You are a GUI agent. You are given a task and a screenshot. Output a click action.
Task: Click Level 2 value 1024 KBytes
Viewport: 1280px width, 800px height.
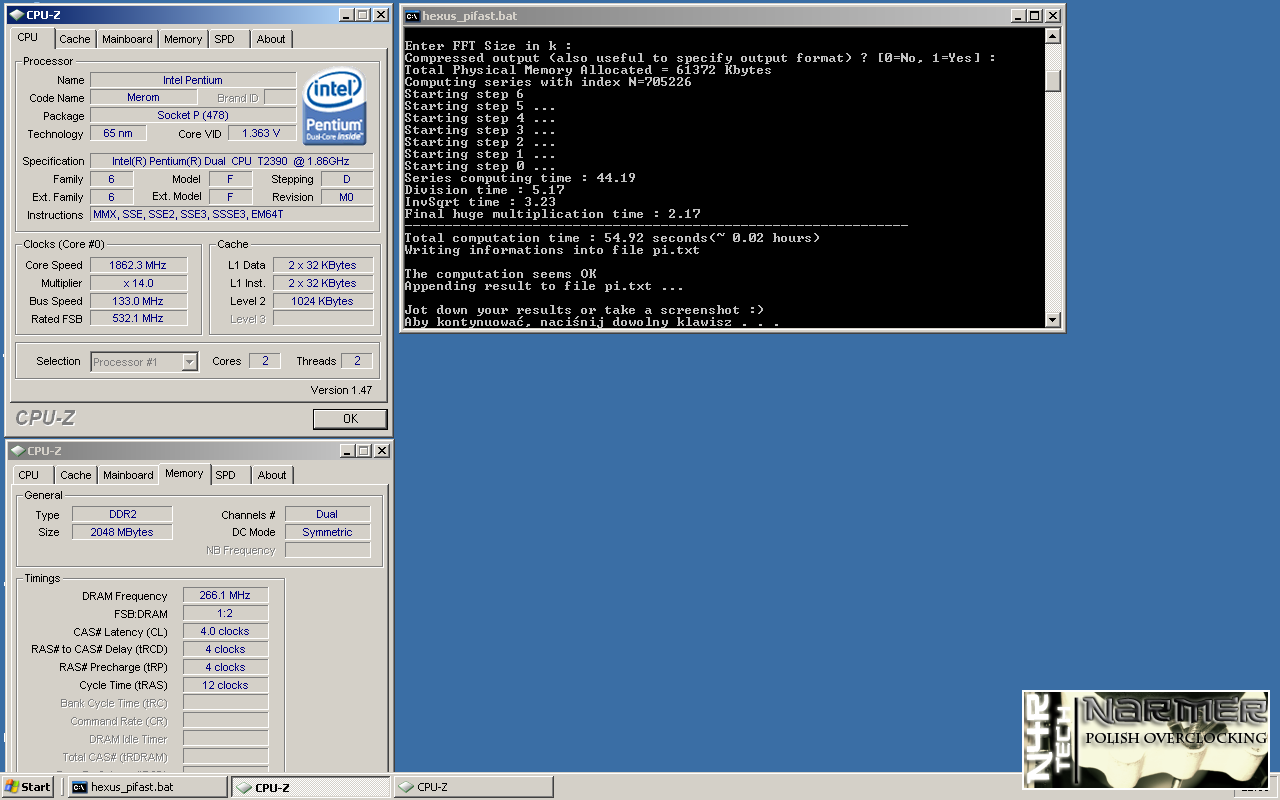(x=323, y=301)
